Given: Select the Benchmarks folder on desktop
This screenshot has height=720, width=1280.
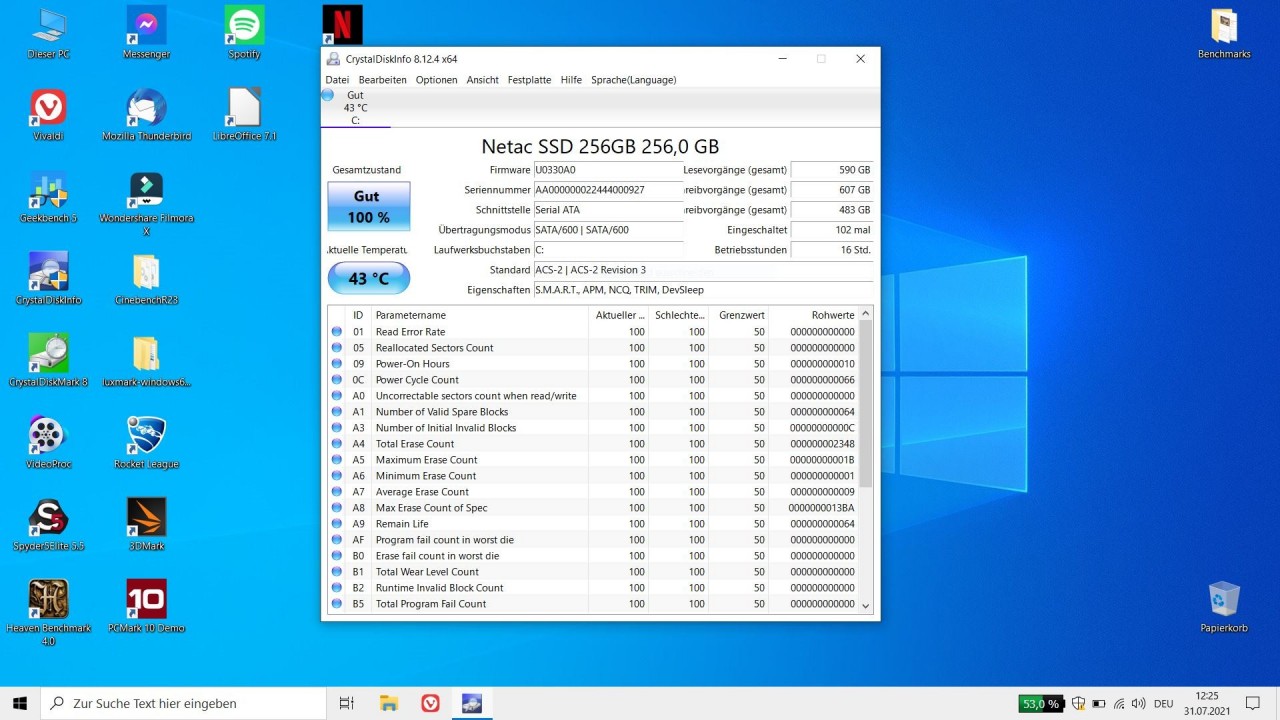Looking at the screenshot, I should (1224, 33).
